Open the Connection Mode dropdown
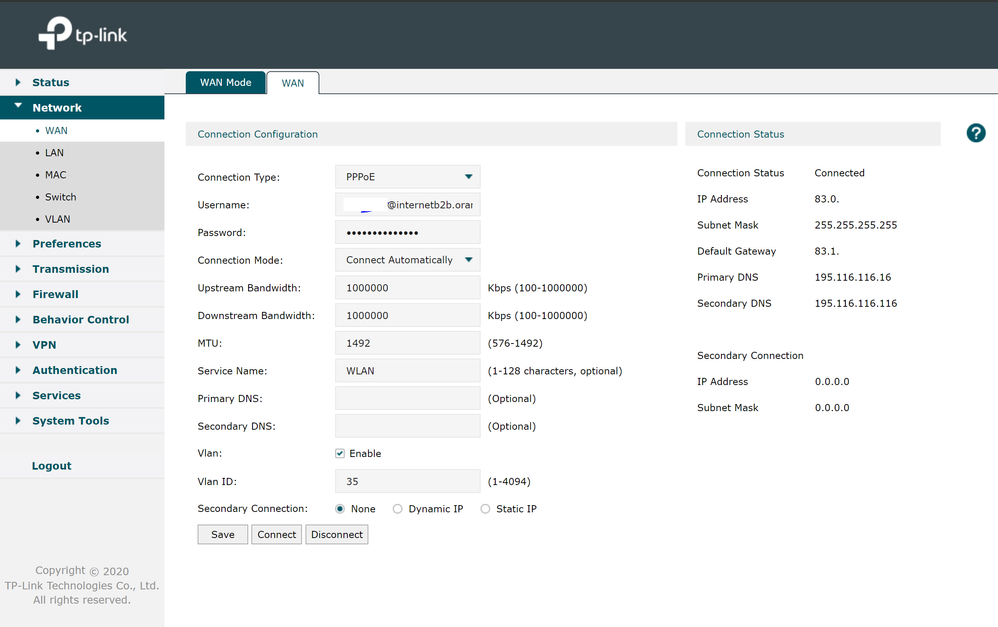Viewport: 998px width, 627px height. [x=407, y=260]
